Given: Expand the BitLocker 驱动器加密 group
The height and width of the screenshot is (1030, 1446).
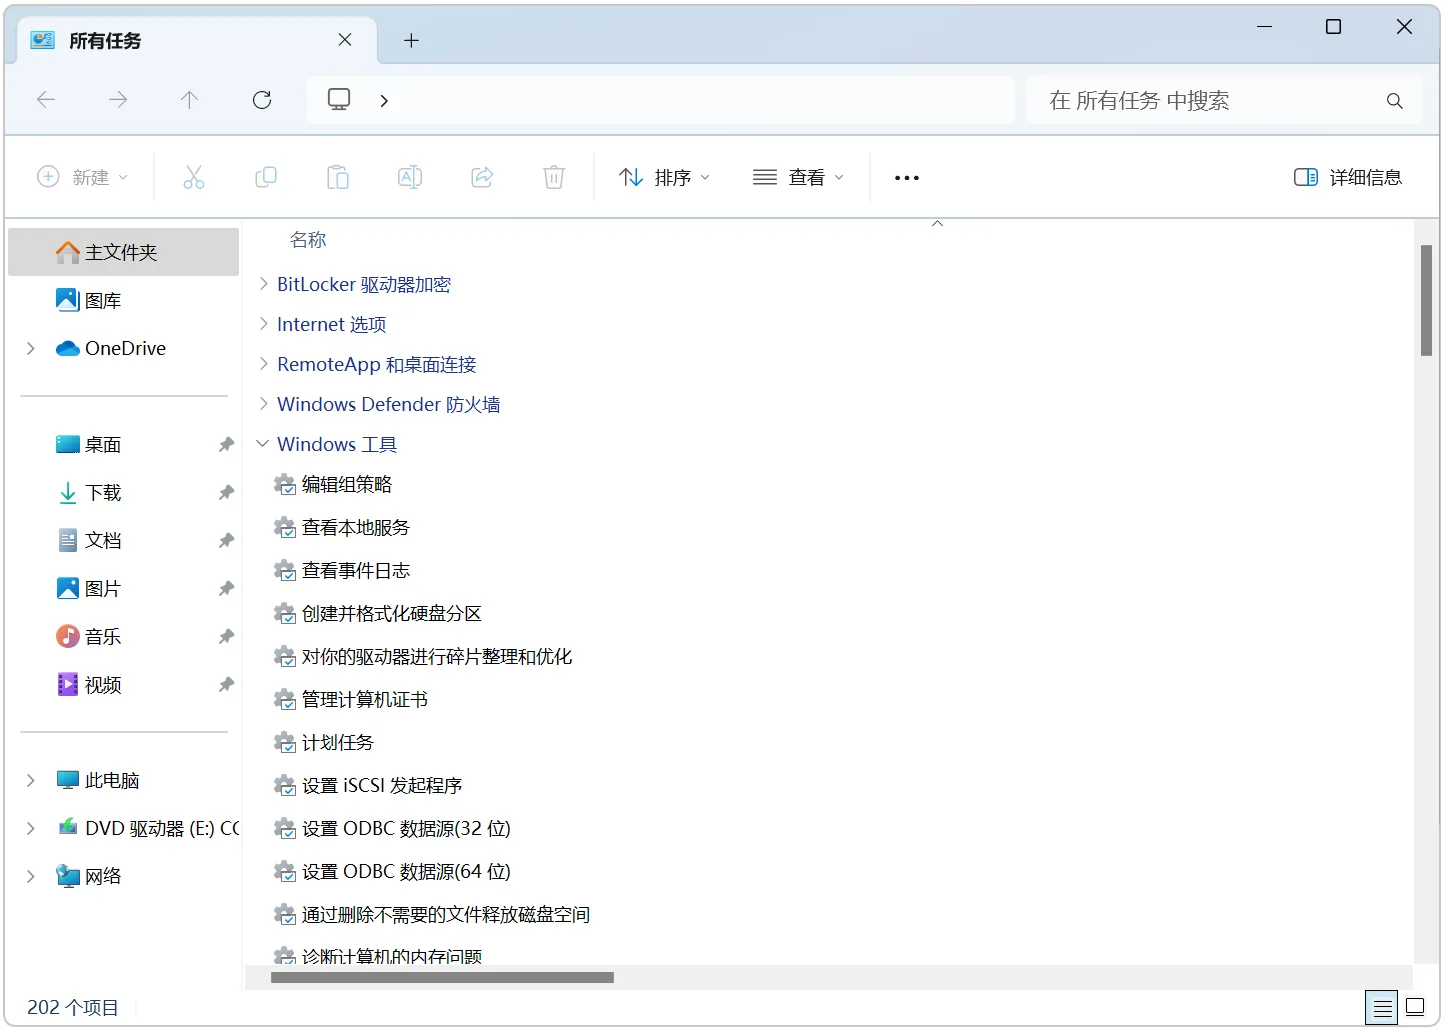Looking at the screenshot, I should pos(263,284).
